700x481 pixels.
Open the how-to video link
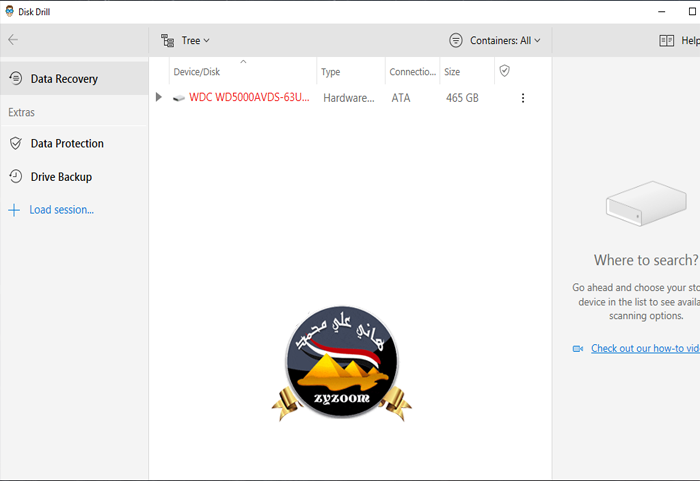pyautogui.click(x=645, y=348)
